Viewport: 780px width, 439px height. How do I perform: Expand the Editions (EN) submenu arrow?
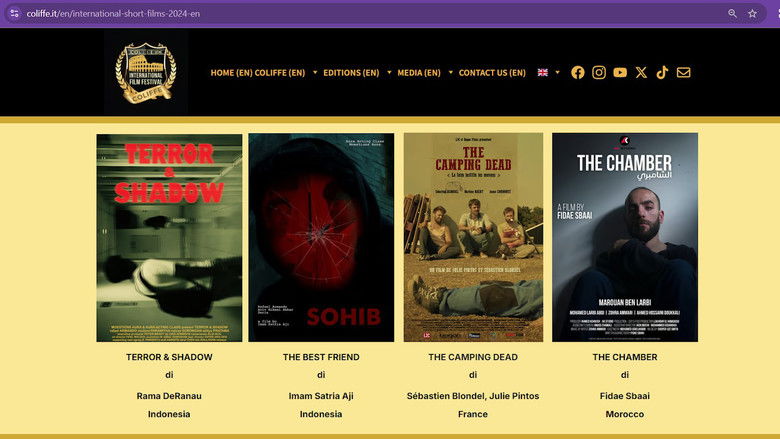[x=387, y=72]
